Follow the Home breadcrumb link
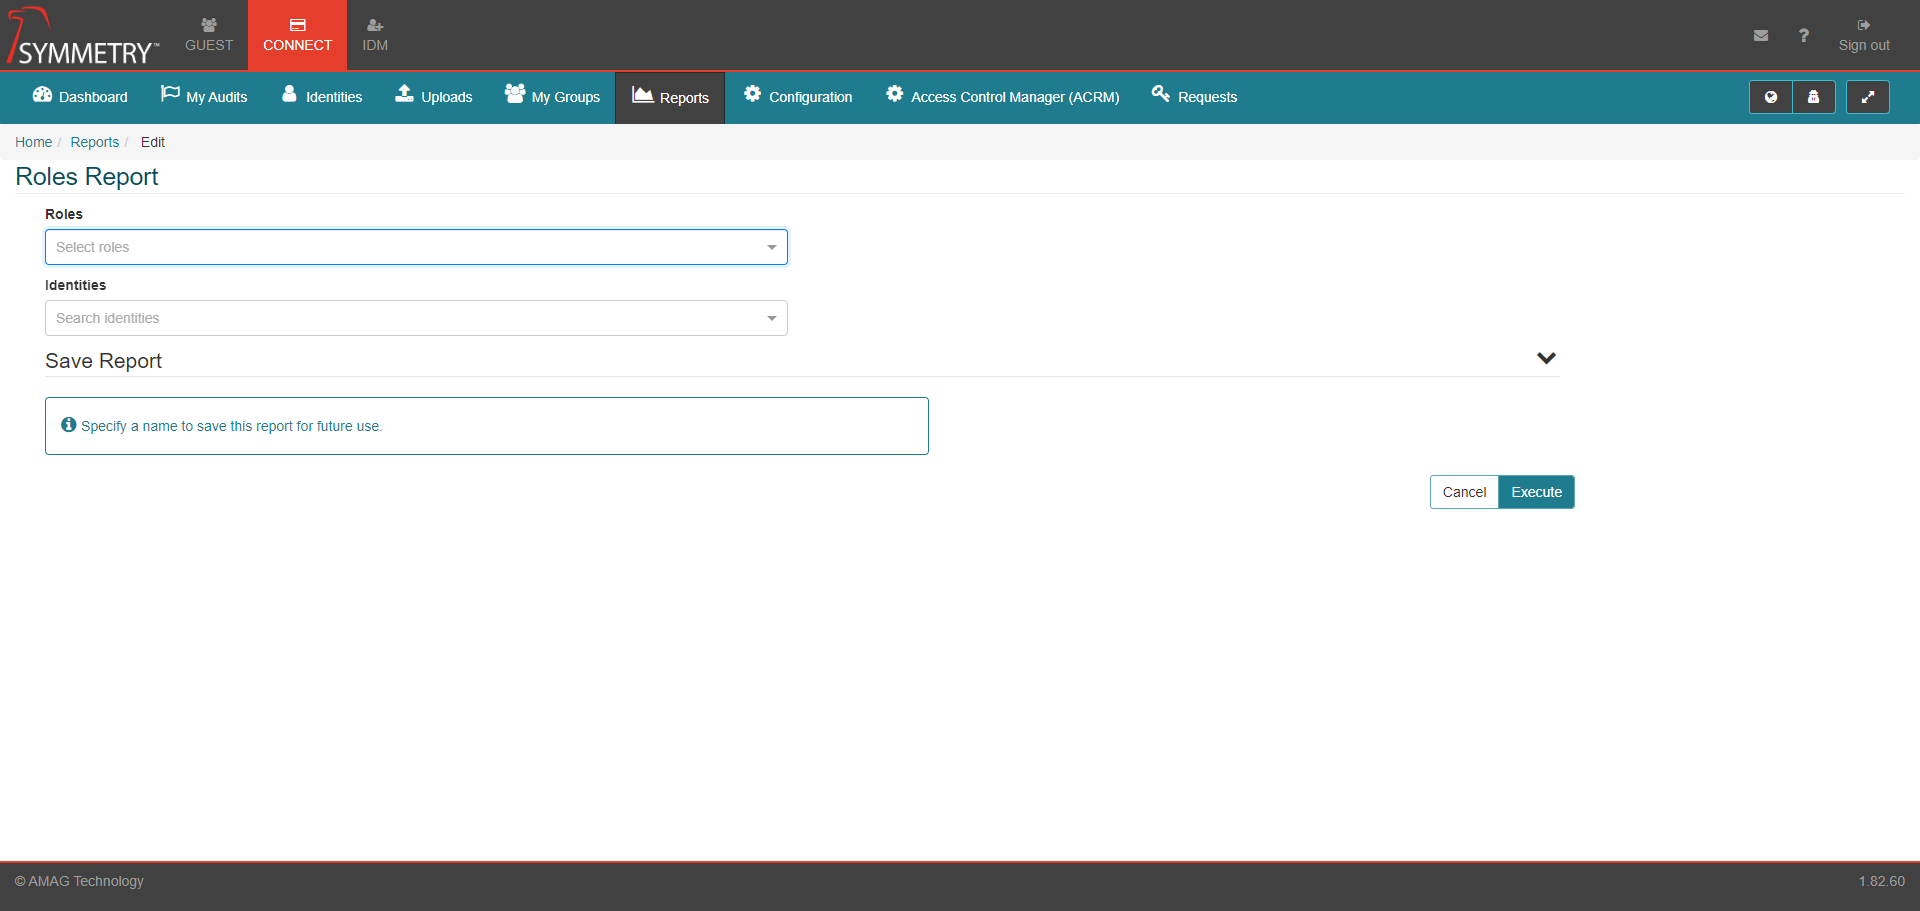The height and width of the screenshot is (911, 1920). [33, 142]
